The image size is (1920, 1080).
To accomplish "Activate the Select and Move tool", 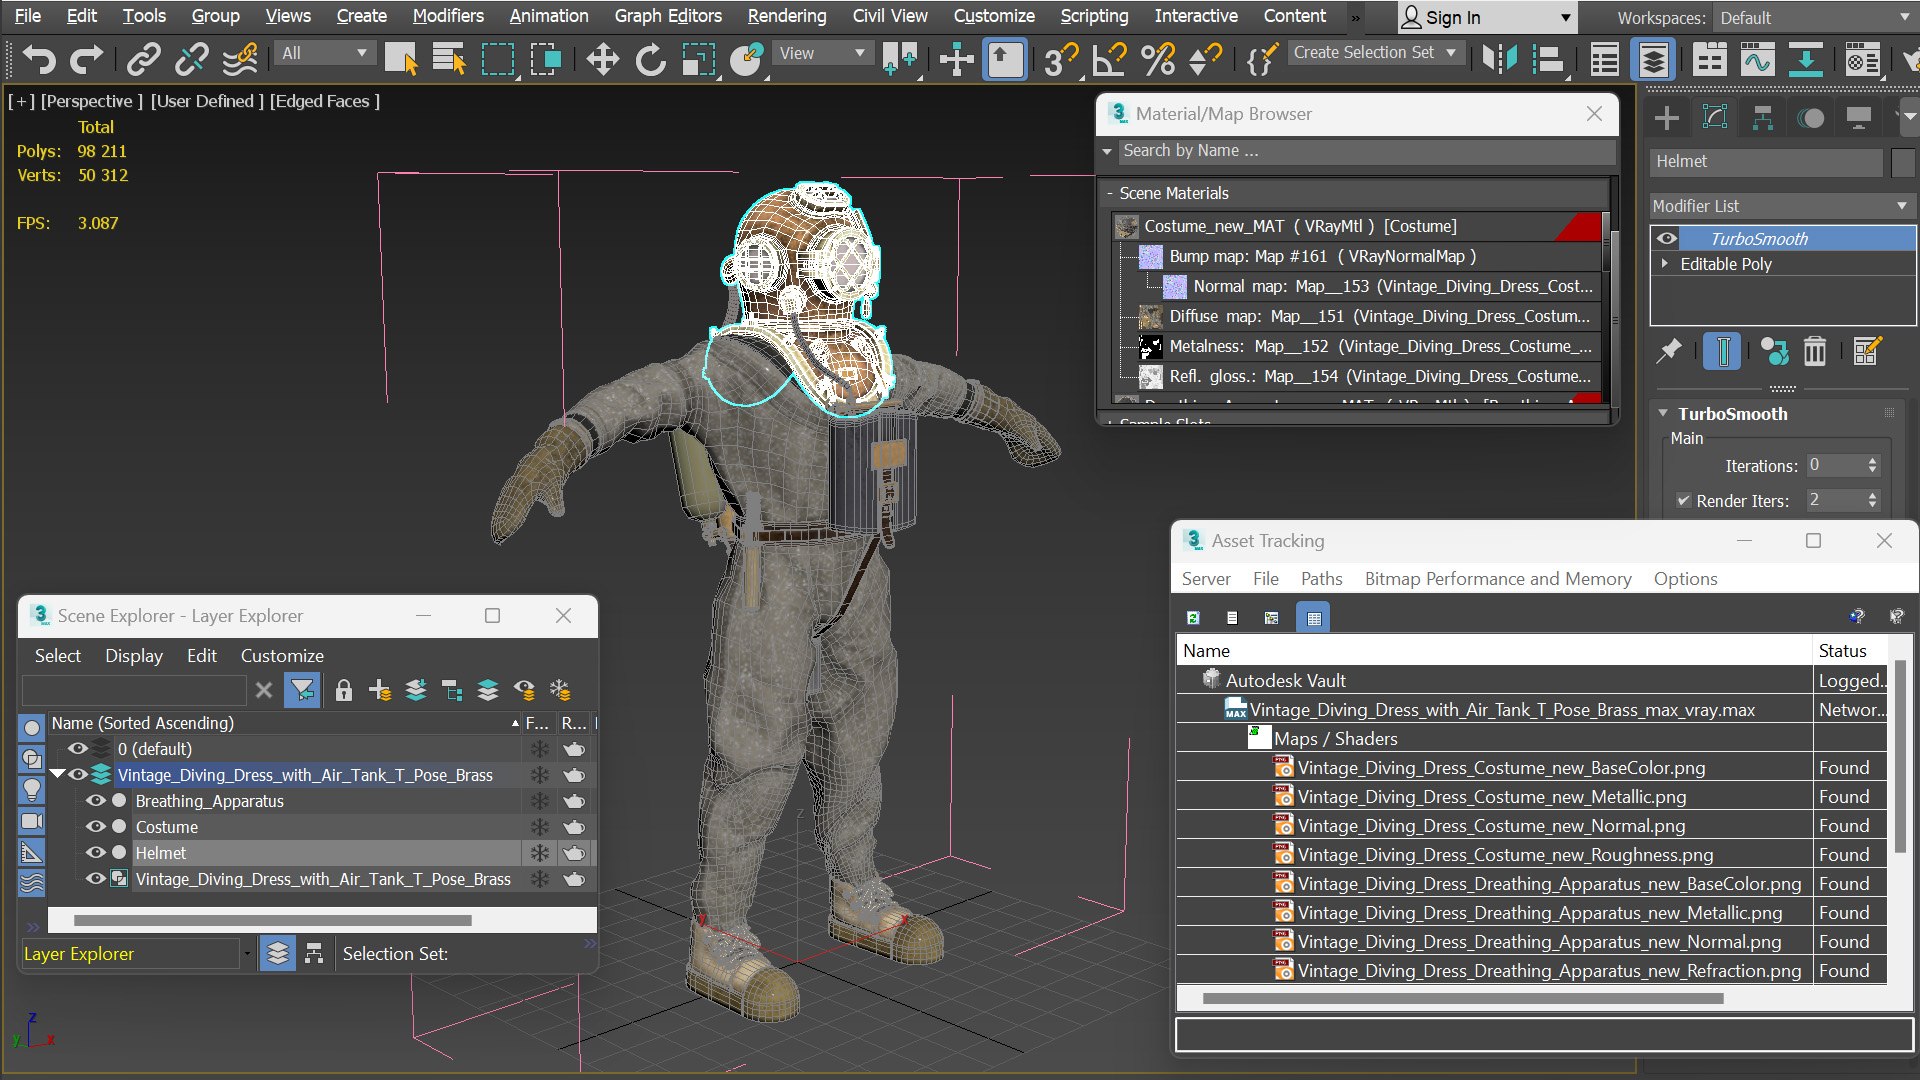I will pyautogui.click(x=602, y=59).
